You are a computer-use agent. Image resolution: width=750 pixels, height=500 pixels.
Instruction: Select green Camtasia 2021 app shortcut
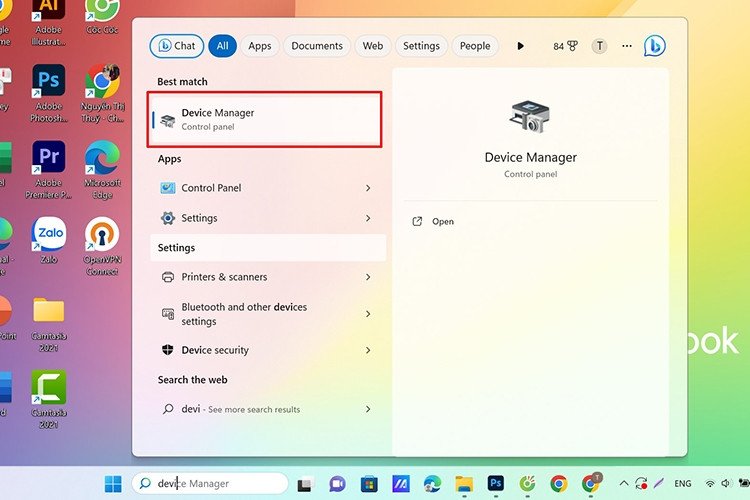tap(48, 400)
